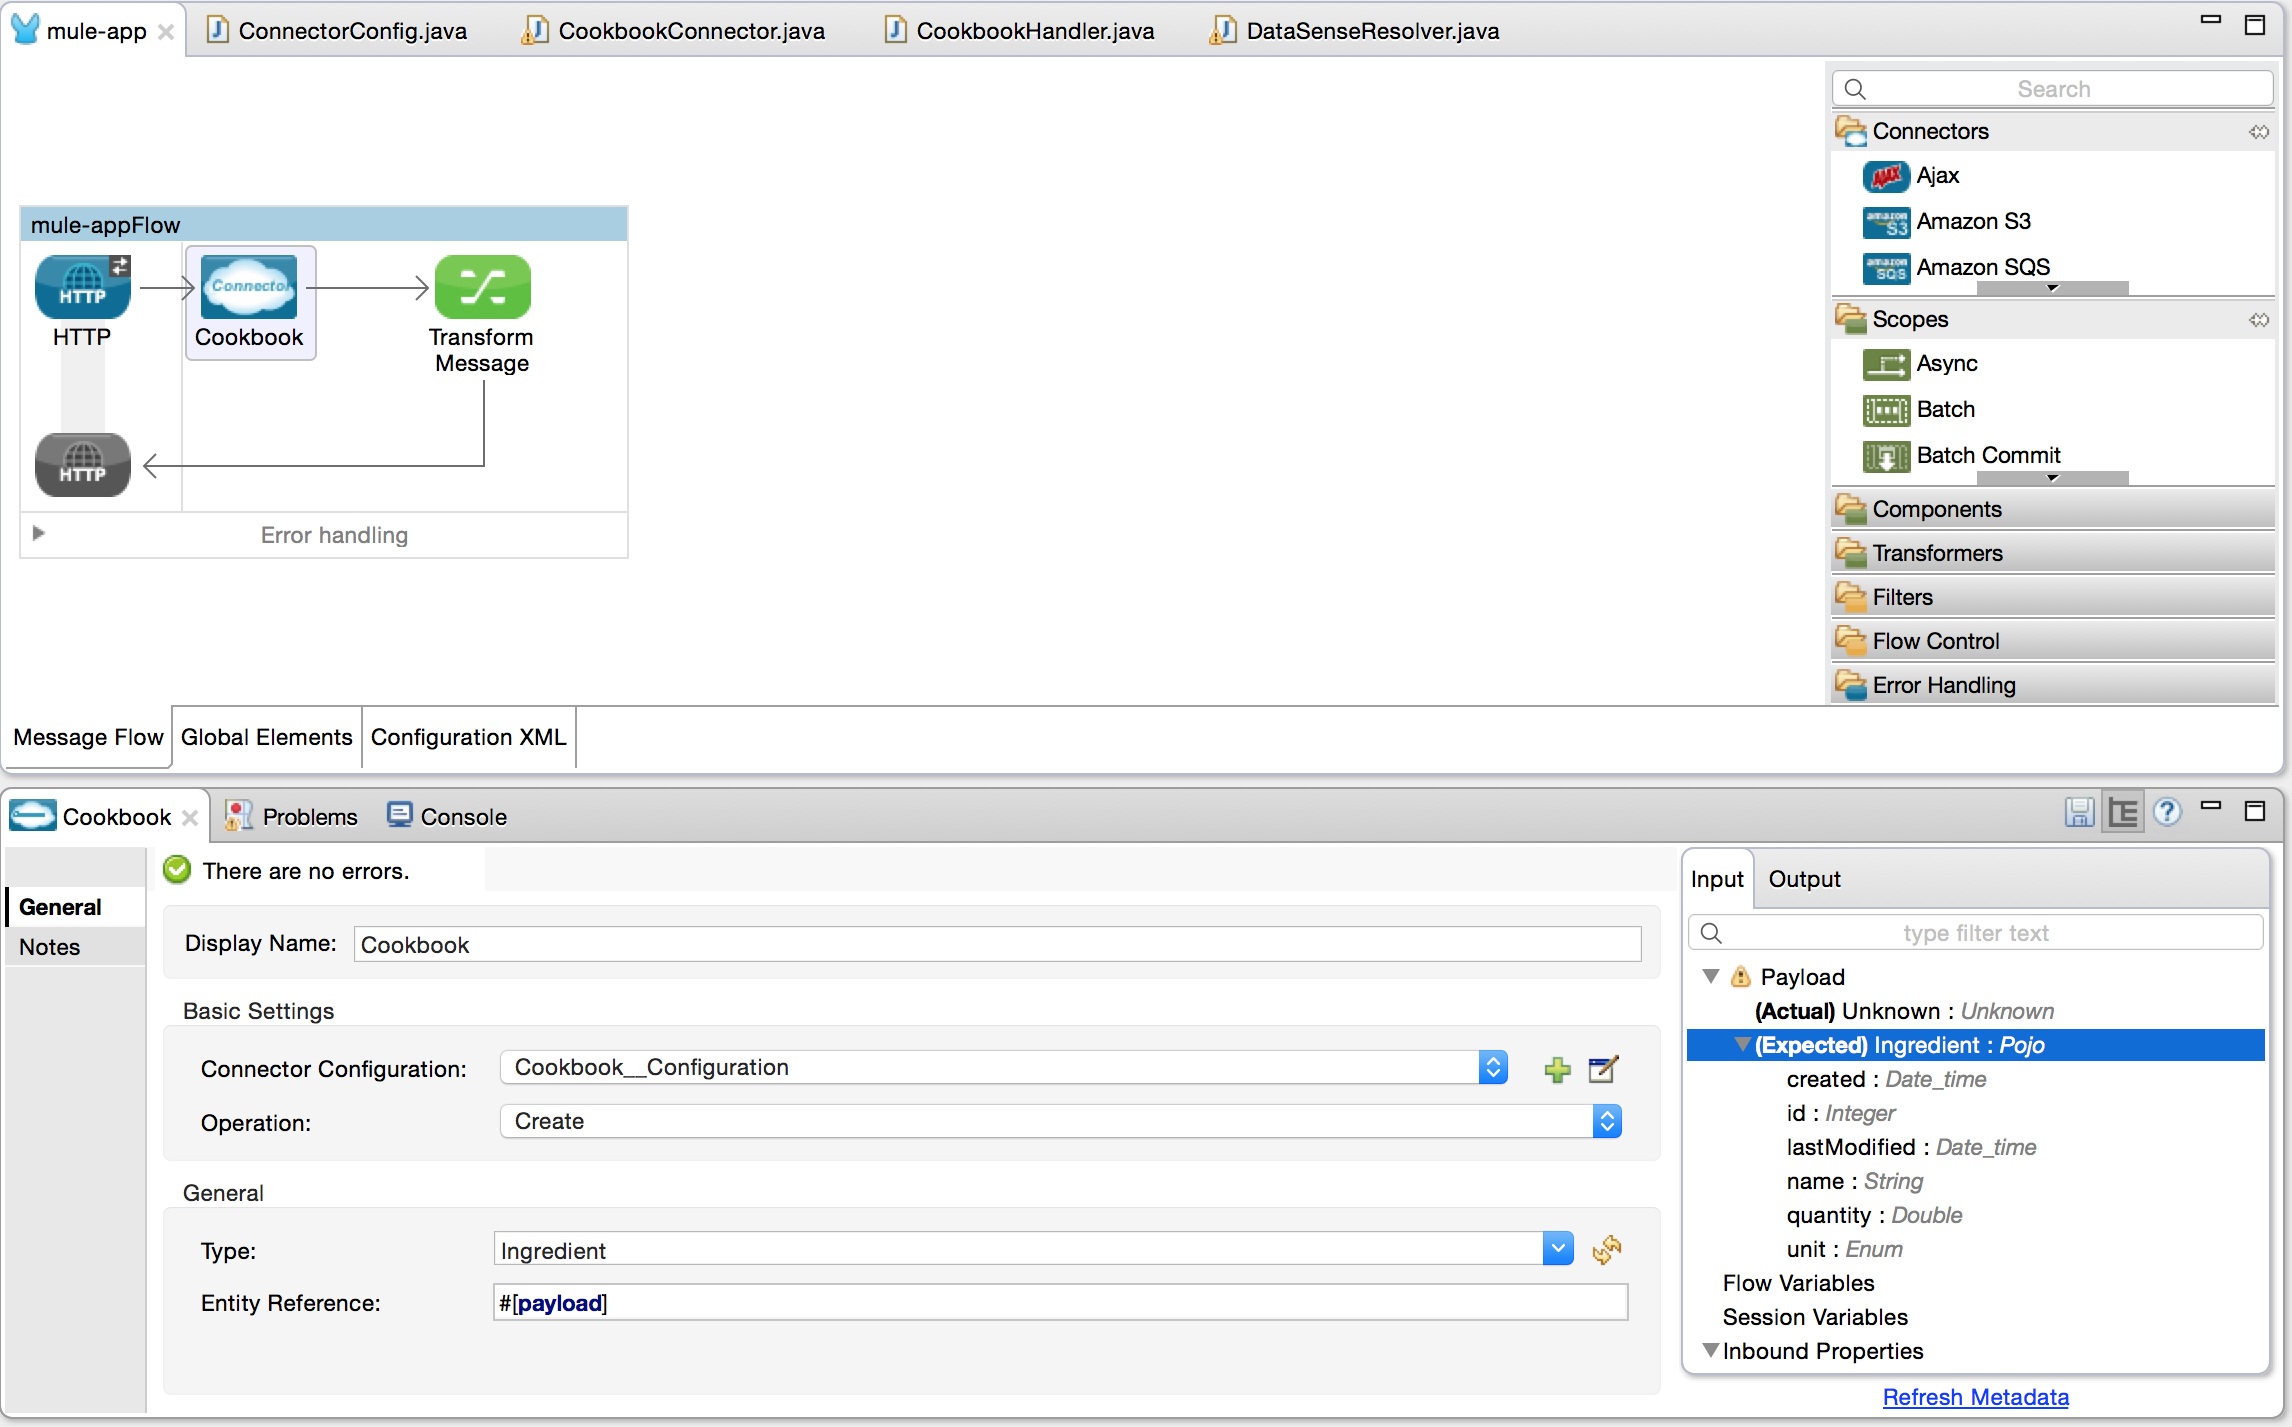
Task: Open the help question mark icon
Action: [x=2167, y=813]
